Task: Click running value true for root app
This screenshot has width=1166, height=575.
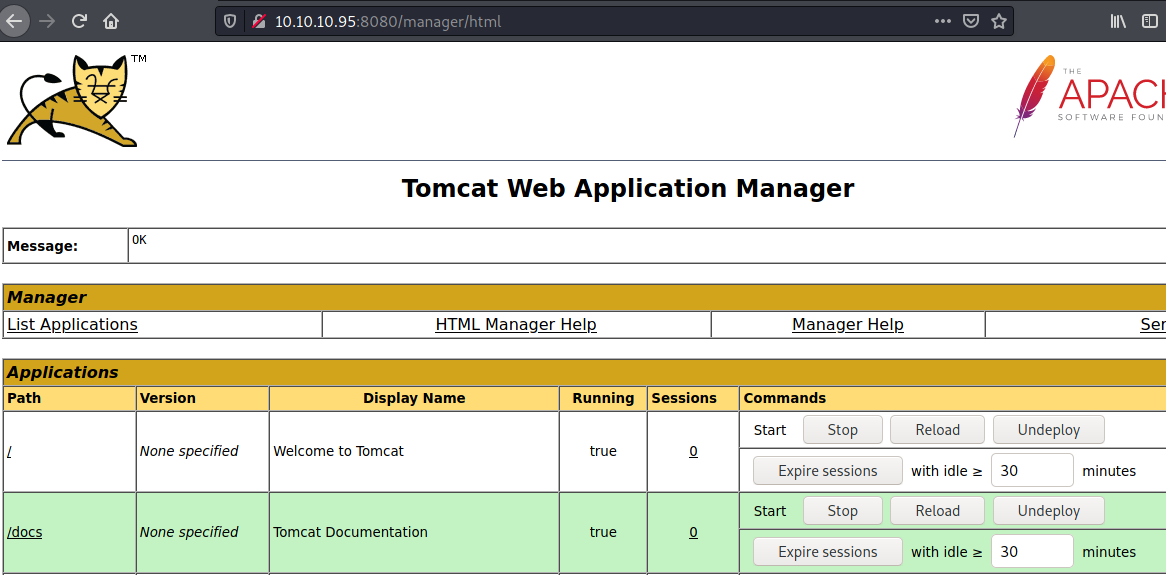Action: 603,451
